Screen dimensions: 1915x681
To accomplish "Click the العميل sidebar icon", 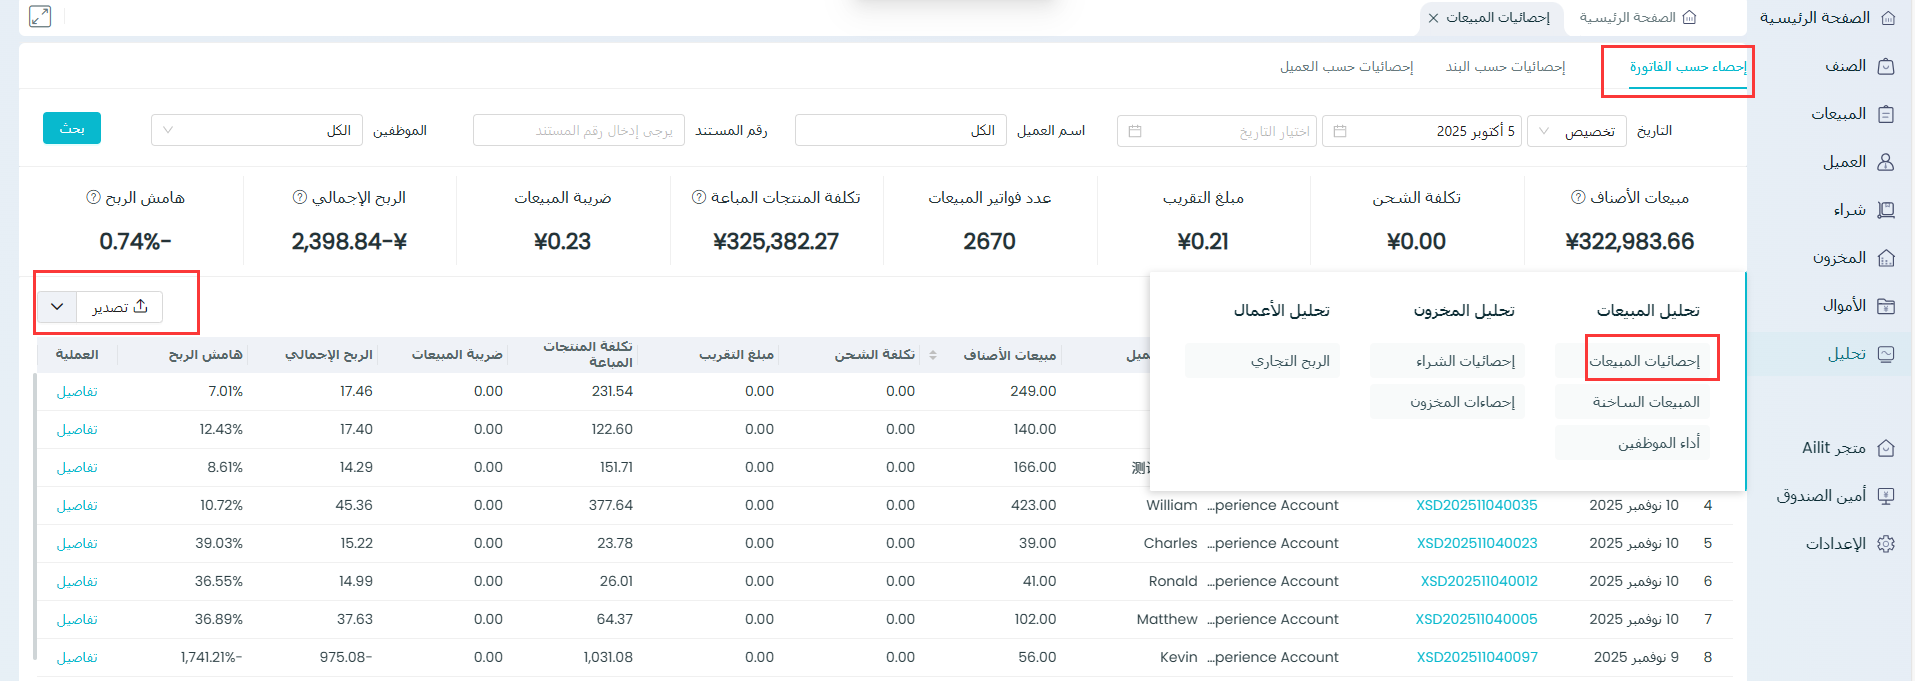I will 1886,162.
